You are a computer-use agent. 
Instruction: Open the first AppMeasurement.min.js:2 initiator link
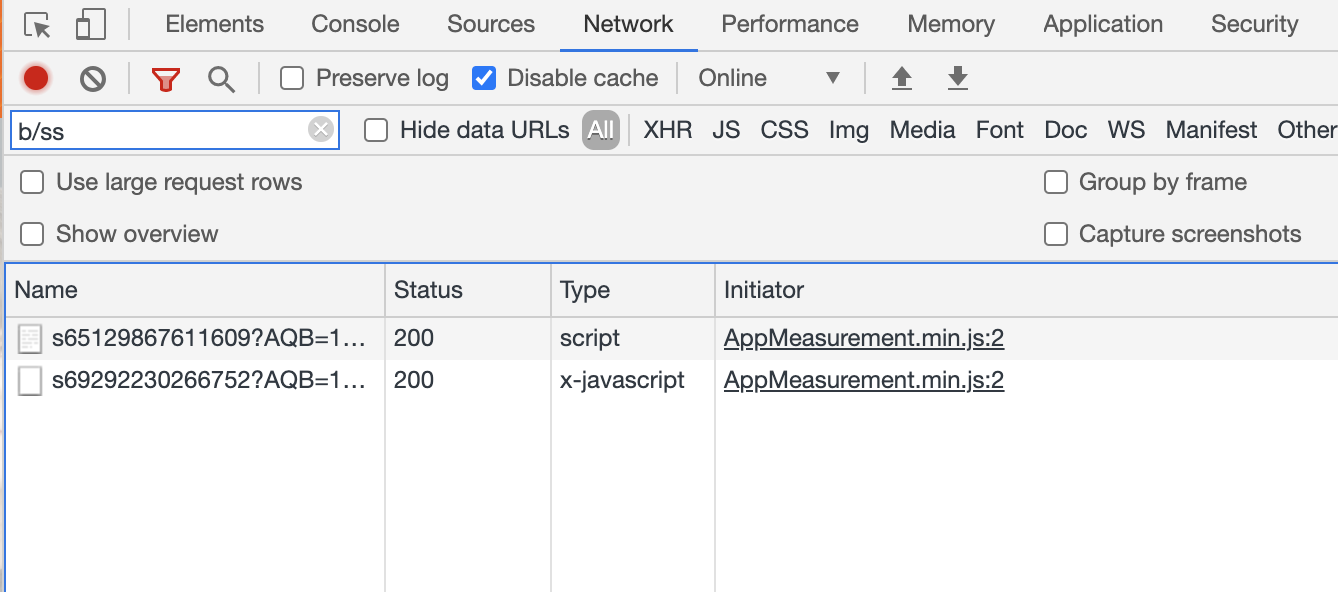[864, 338]
